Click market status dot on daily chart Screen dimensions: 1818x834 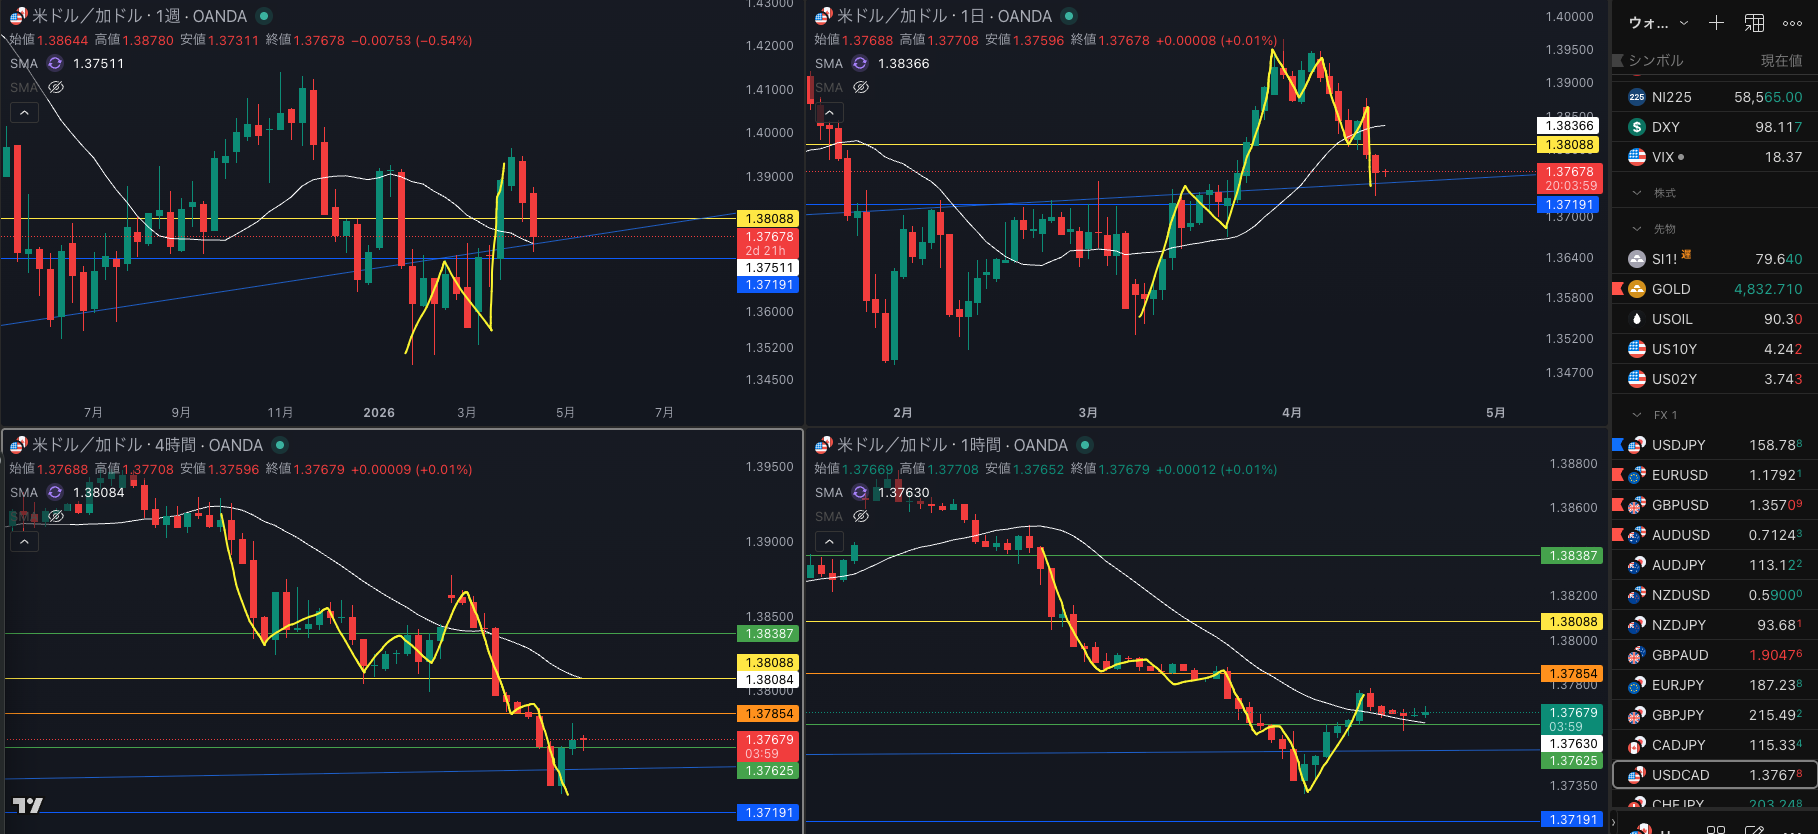click(1068, 16)
